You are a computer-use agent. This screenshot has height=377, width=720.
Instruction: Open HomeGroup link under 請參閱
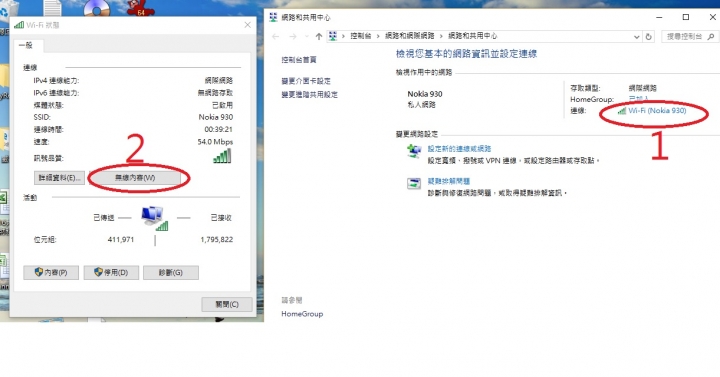click(302, 314)
